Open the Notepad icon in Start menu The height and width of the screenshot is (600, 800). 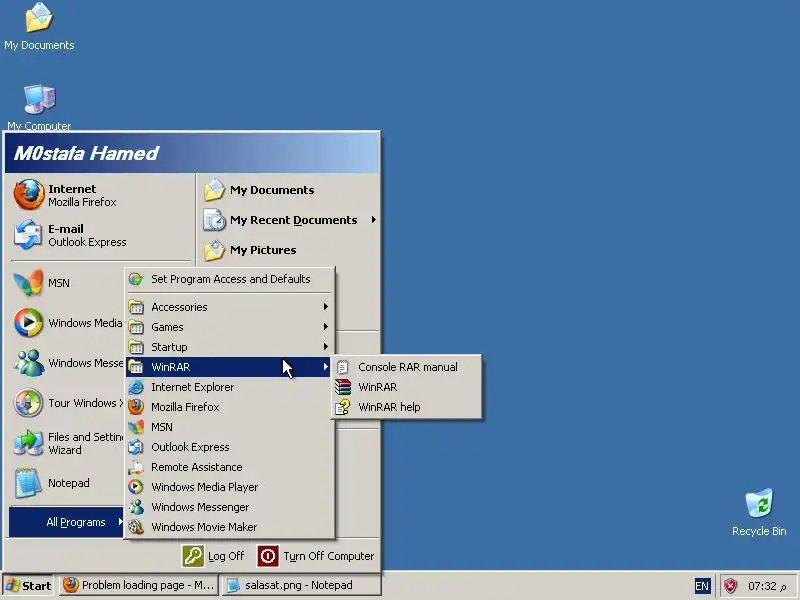[28, 483]
